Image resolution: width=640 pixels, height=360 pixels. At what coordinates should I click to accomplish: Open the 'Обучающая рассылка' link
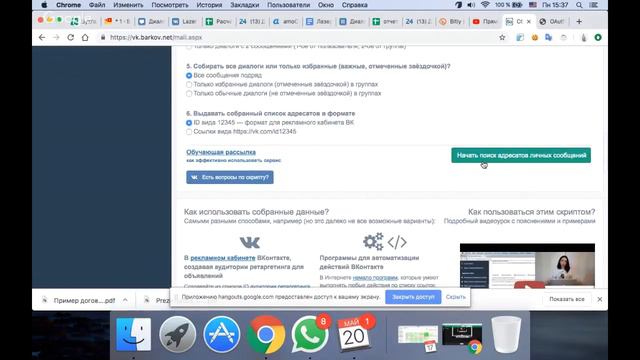click(x=221, y=152)
